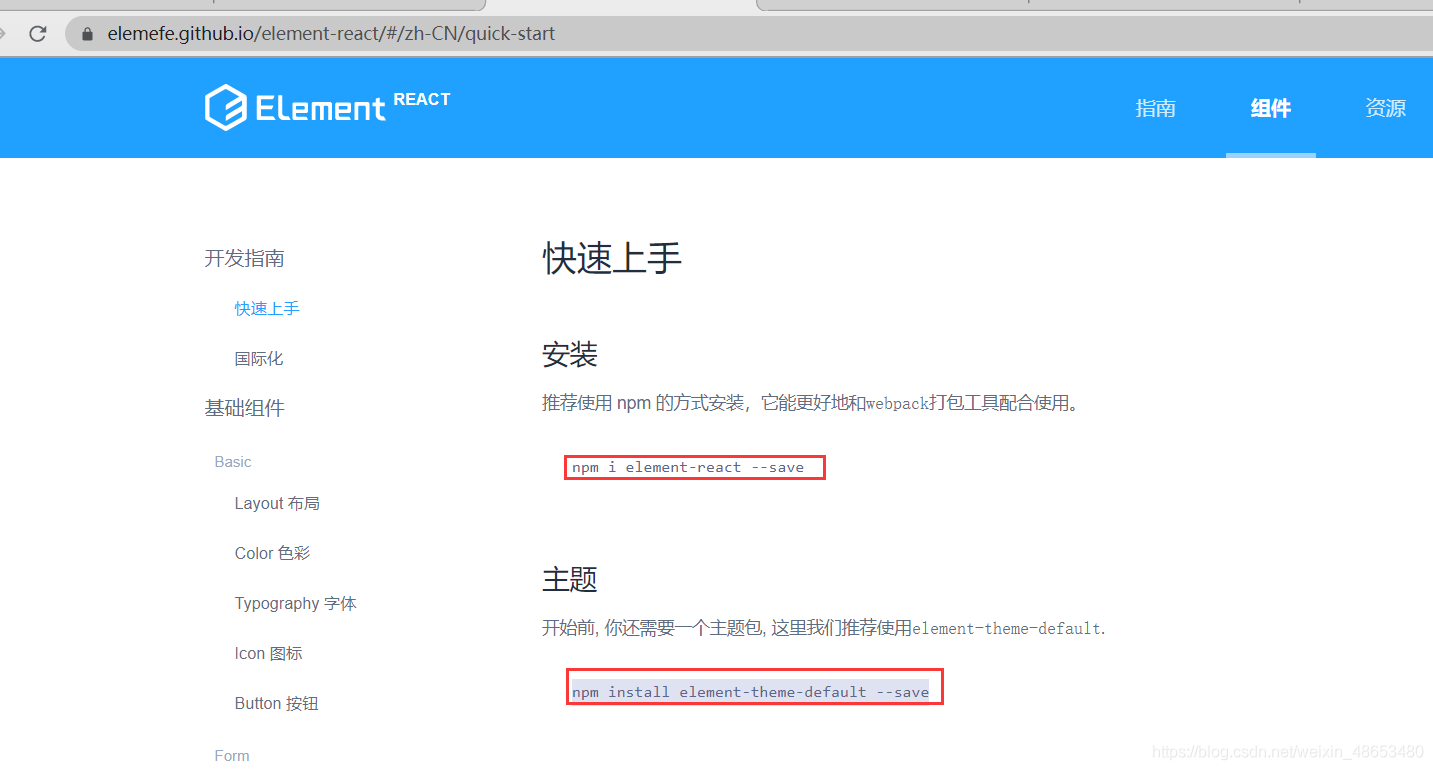
Task: Click the npm i element-react --save code
Action: (x=688, y=467)
